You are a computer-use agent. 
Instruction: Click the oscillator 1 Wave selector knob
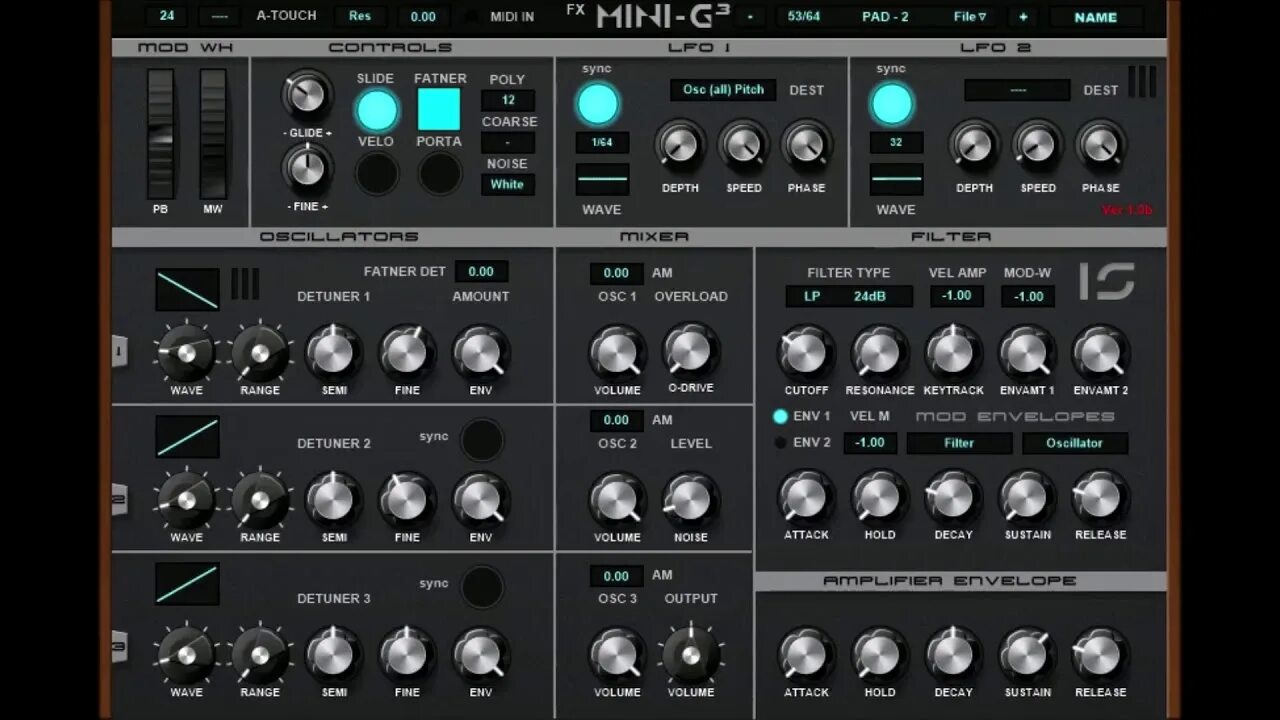point(186,353)
